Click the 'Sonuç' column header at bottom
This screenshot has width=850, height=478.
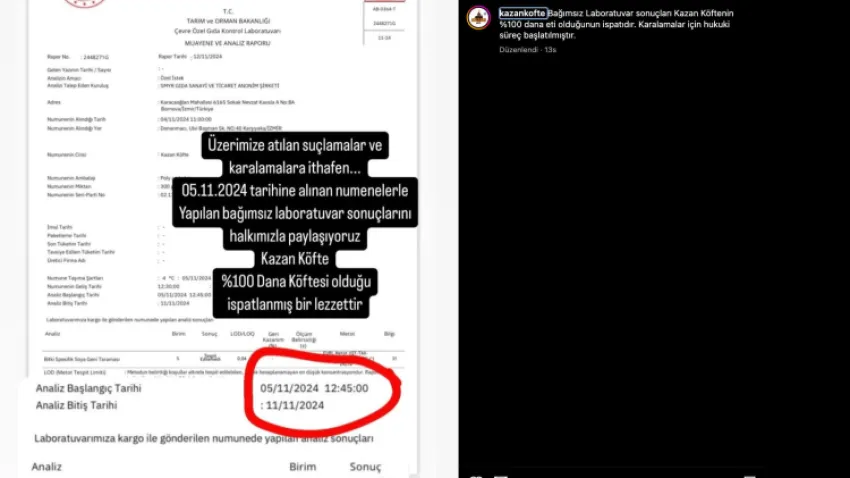pyautogui.click(x=365, y=467)
